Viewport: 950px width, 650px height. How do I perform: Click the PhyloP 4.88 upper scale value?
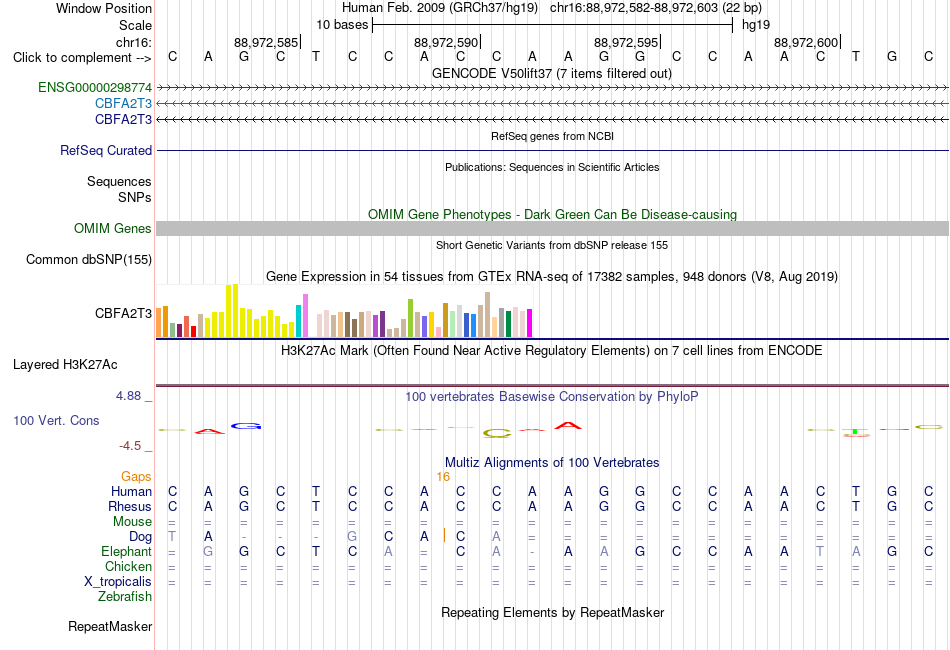(128, 396)
